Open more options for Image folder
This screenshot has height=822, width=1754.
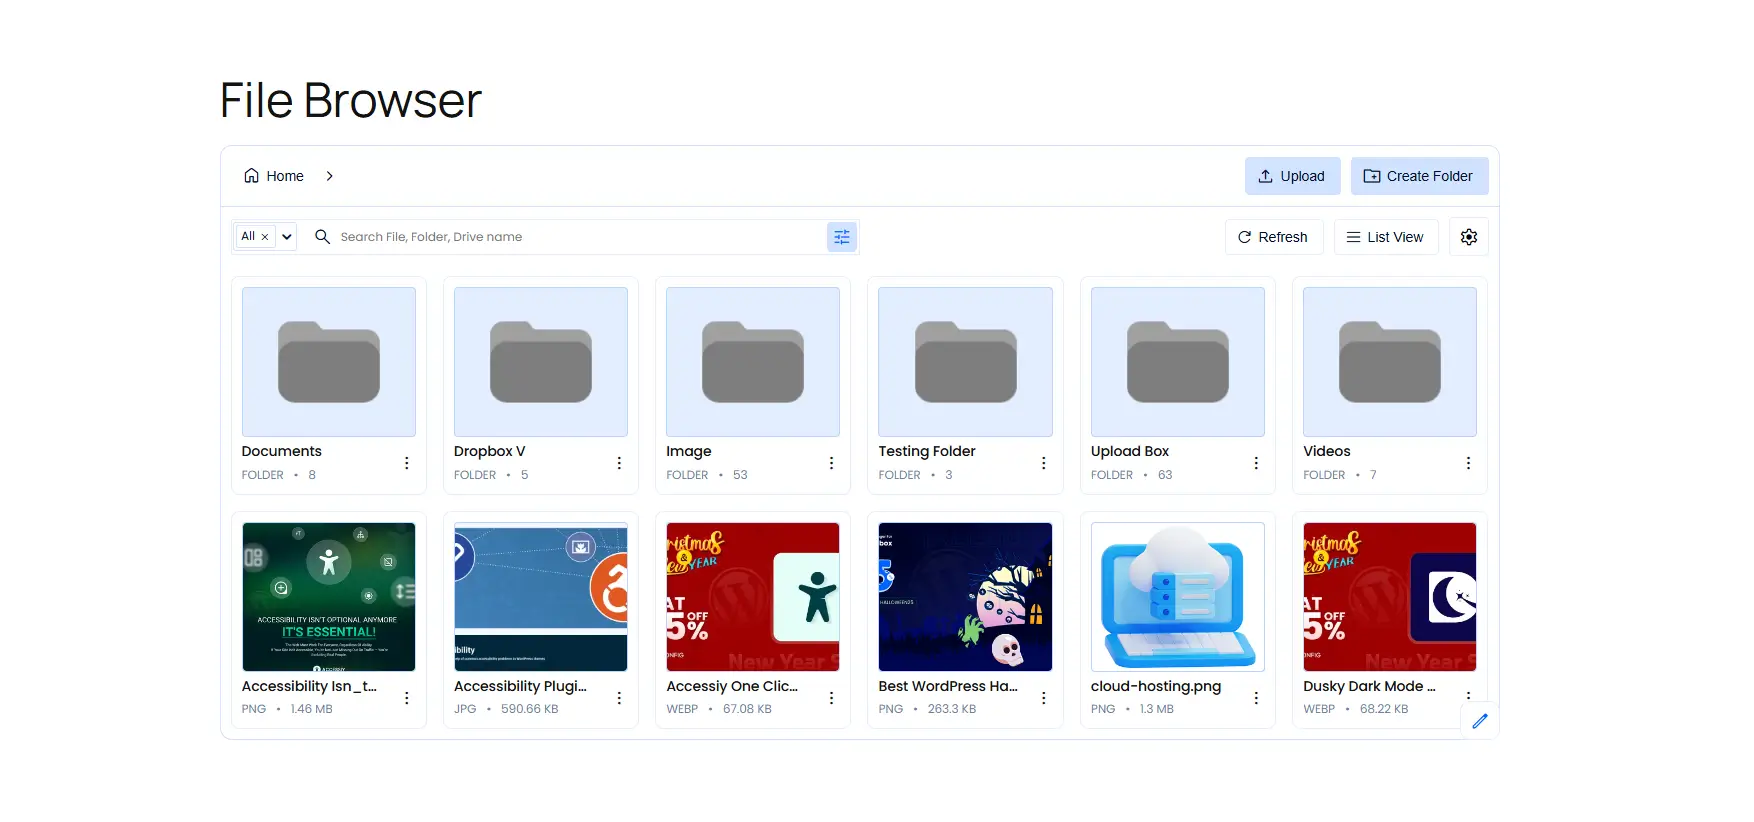click(831, 463)
